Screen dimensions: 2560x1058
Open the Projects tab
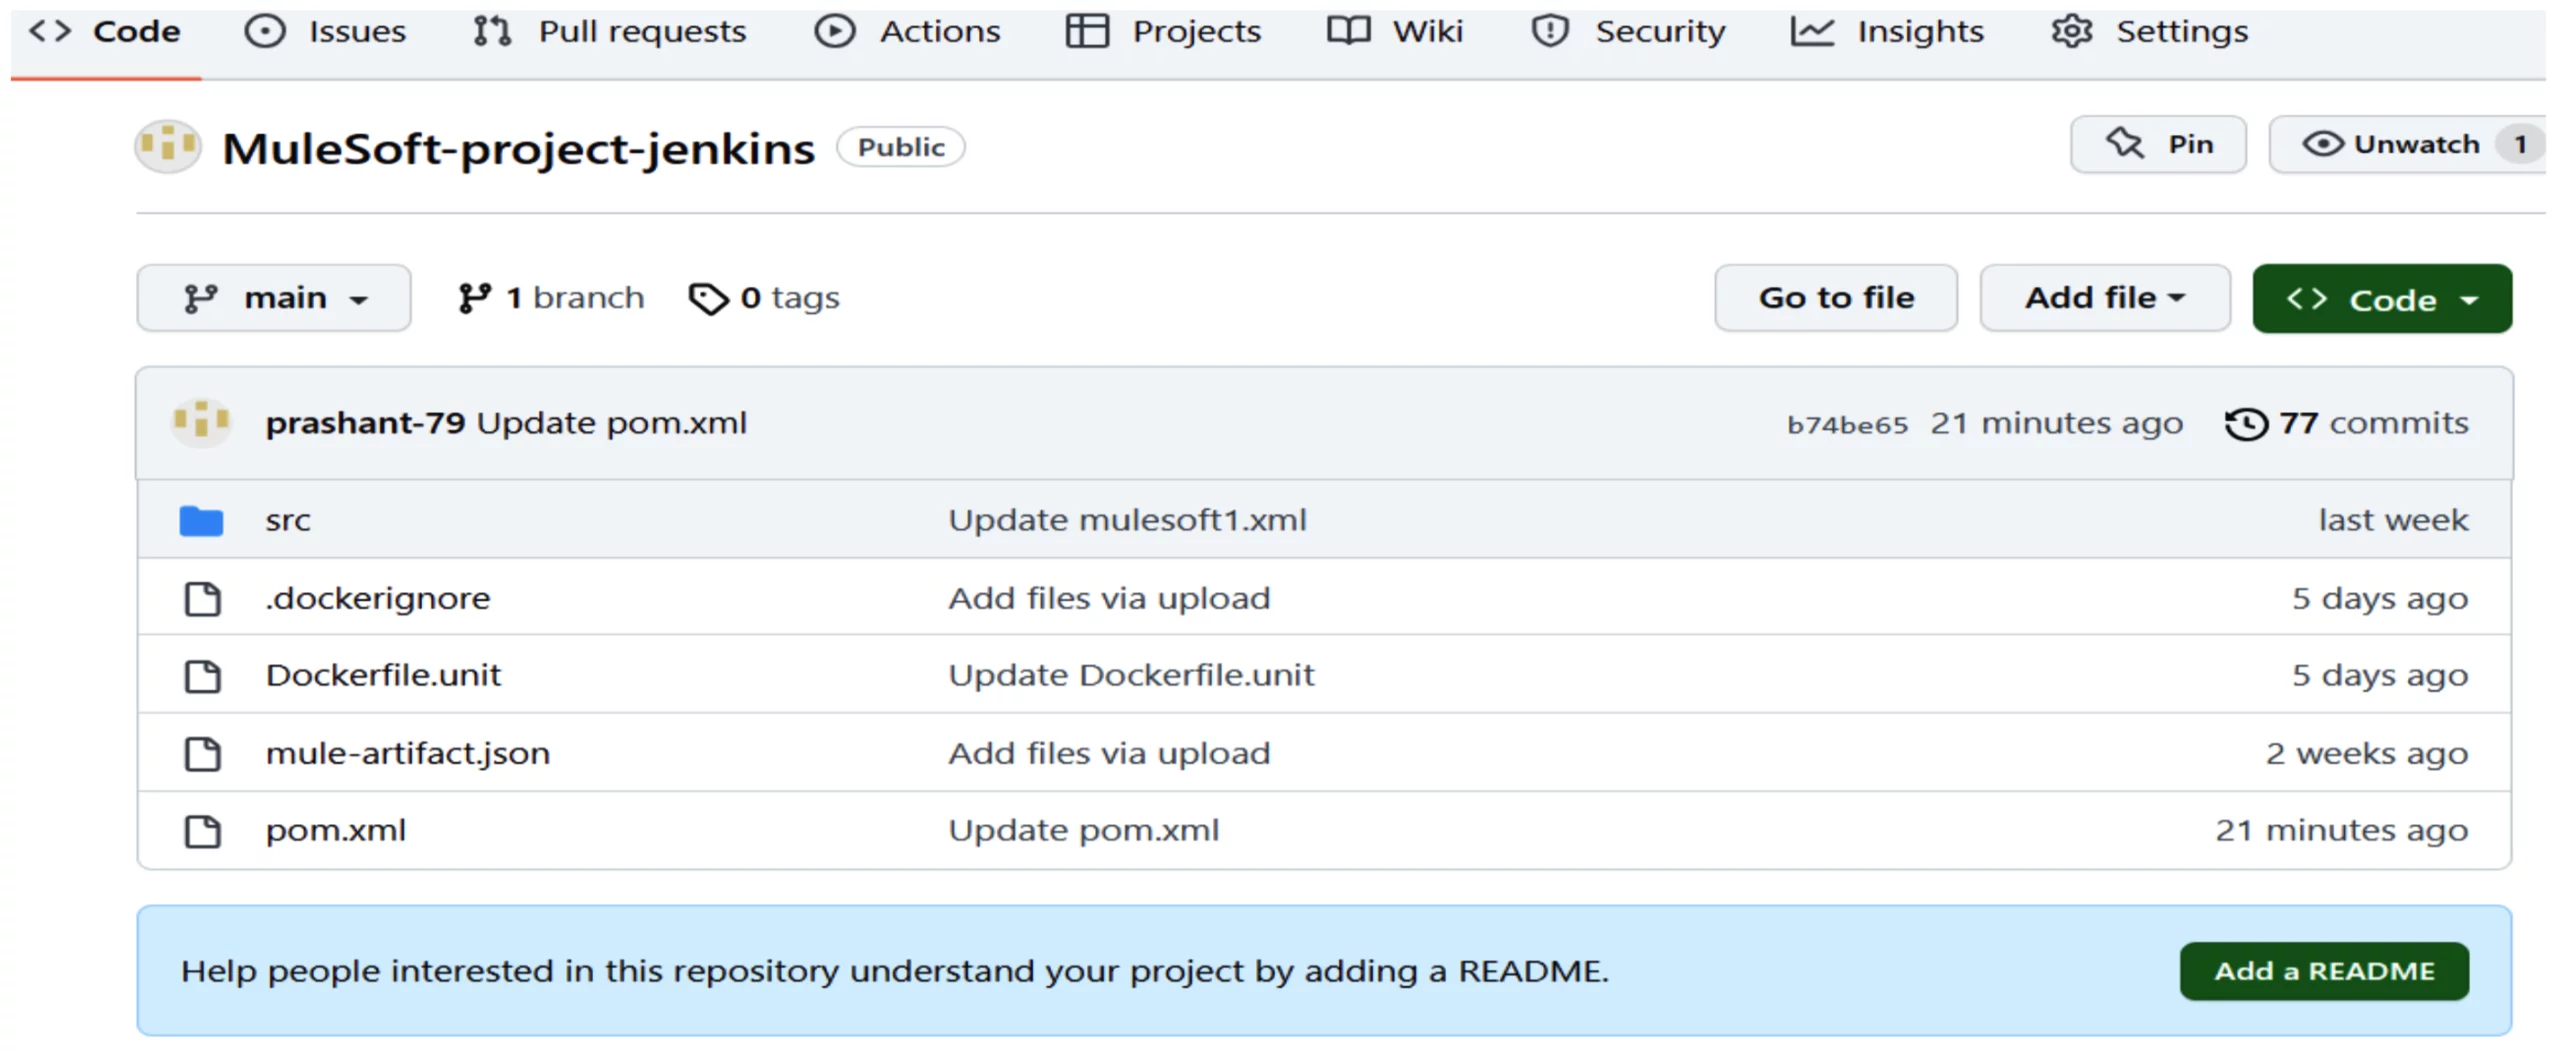pos(1164,31)
